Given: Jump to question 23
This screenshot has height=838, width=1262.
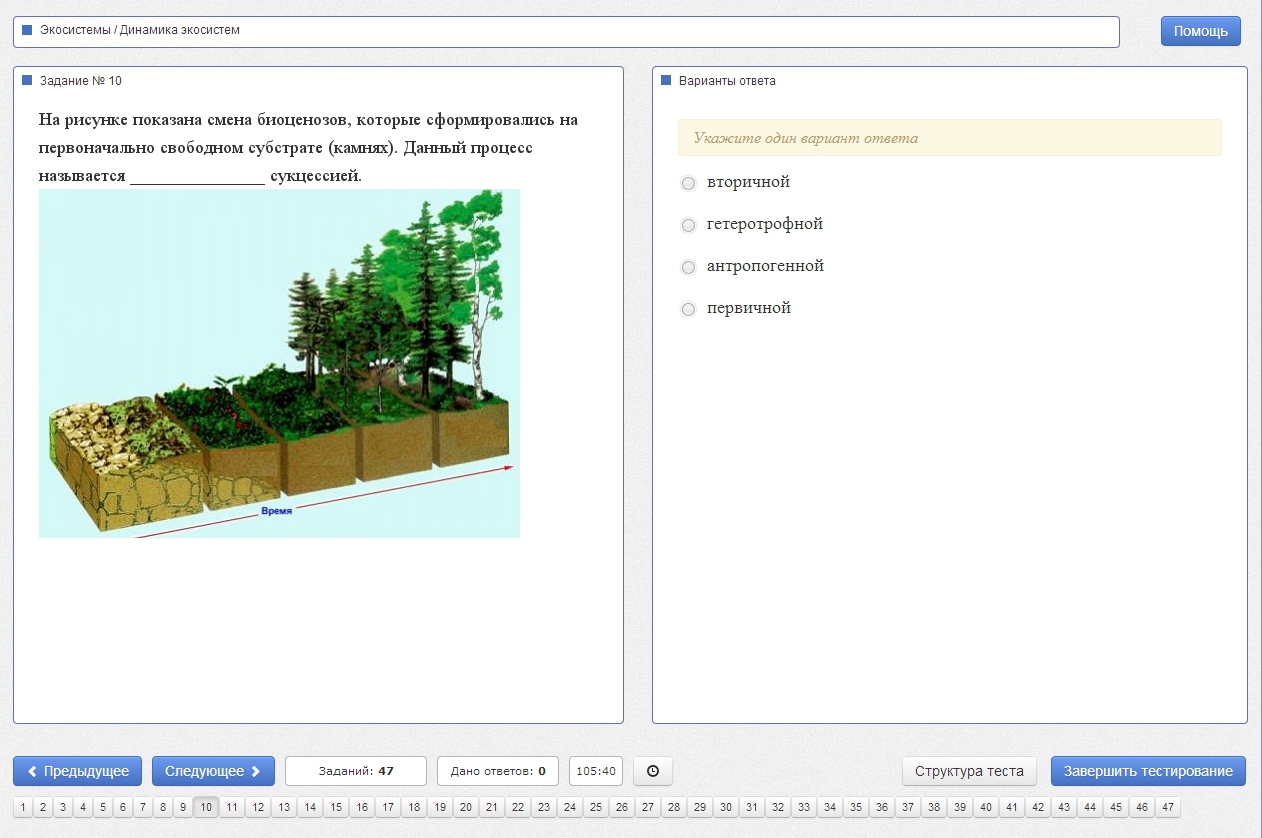Looking at the screenshot, I should click(x=544, y=807).
